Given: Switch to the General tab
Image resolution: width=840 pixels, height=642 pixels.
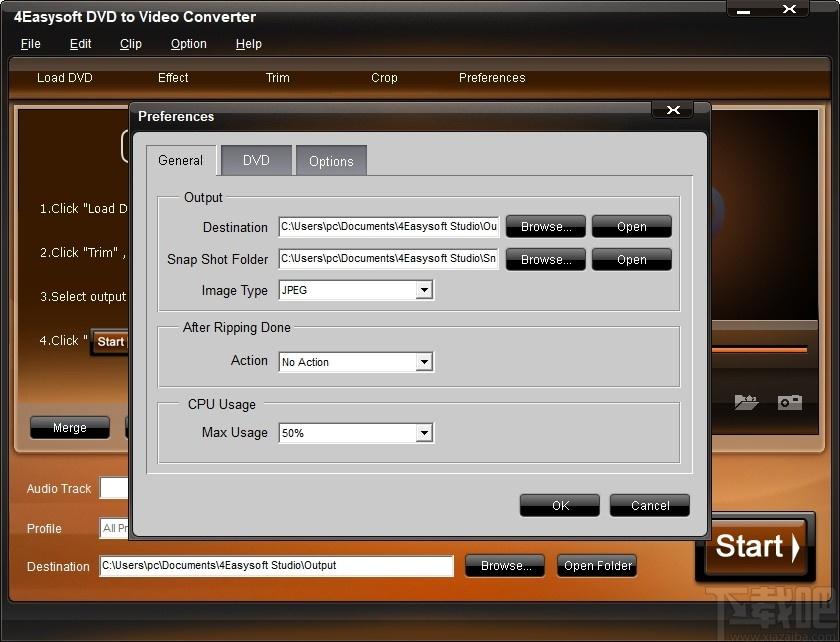Looking at the screenshot, I should pos(181,160).
